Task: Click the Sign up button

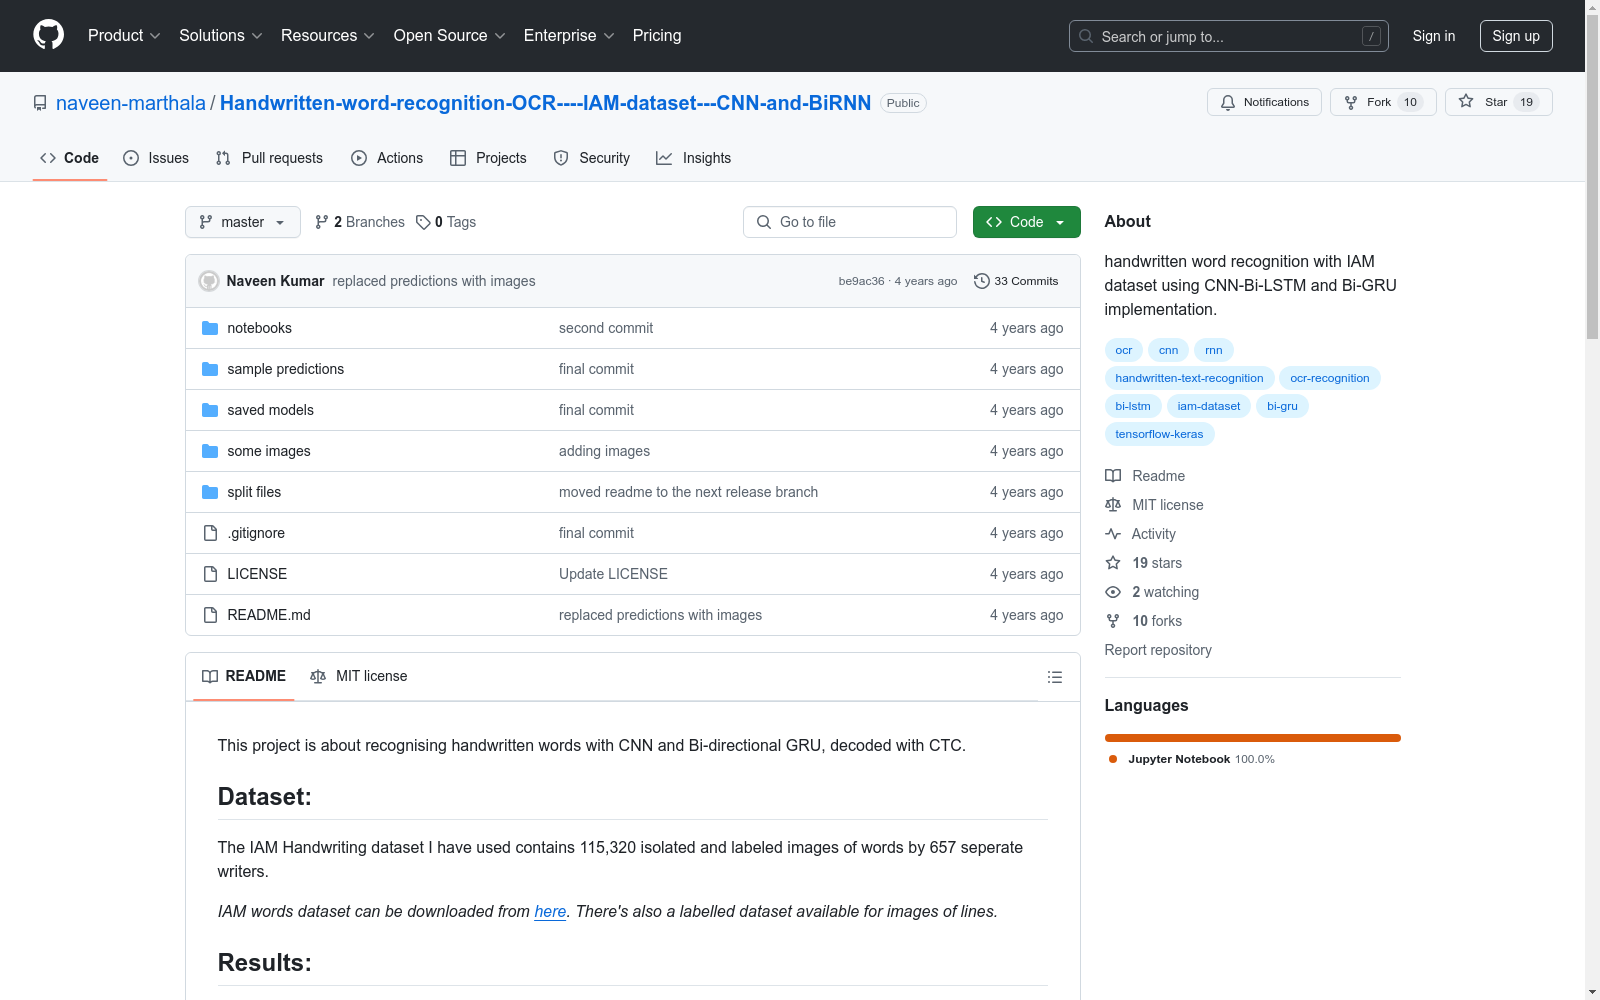Action: (x=1515, y=36)
